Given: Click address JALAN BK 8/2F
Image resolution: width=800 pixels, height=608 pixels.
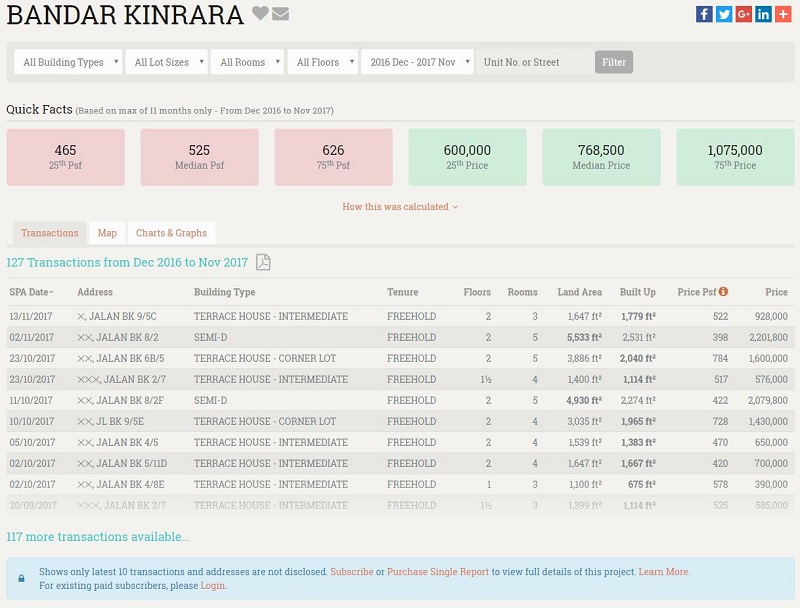Looking at the screenshot, I should [120, 400].
